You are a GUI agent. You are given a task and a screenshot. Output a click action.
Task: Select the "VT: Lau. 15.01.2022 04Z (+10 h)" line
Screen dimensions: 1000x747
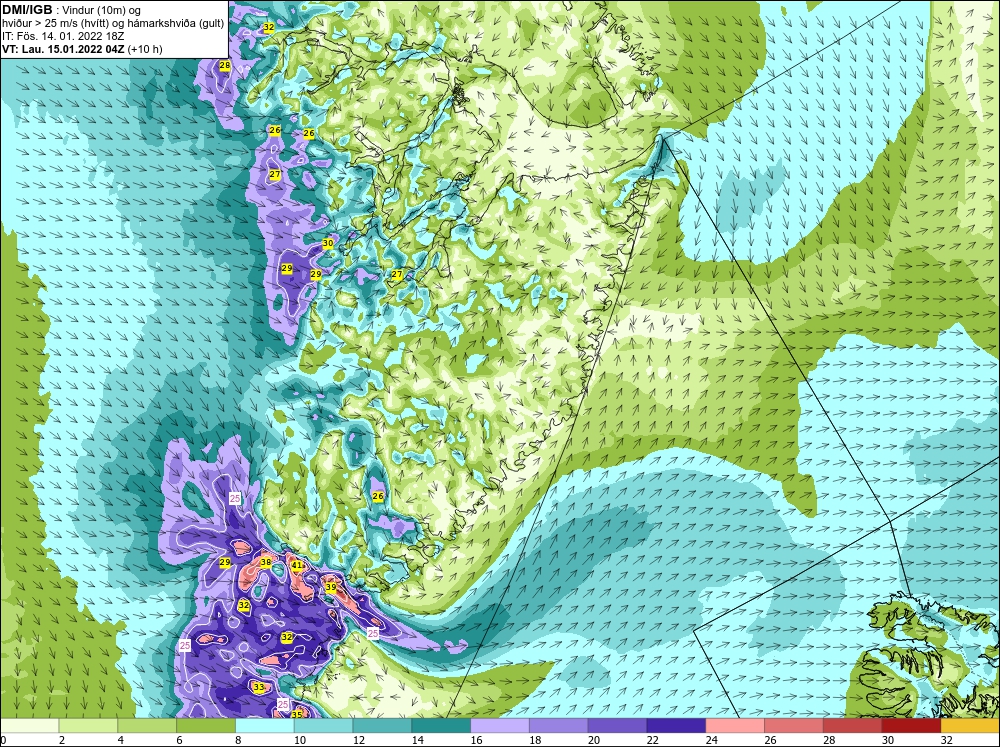point(82,49)
